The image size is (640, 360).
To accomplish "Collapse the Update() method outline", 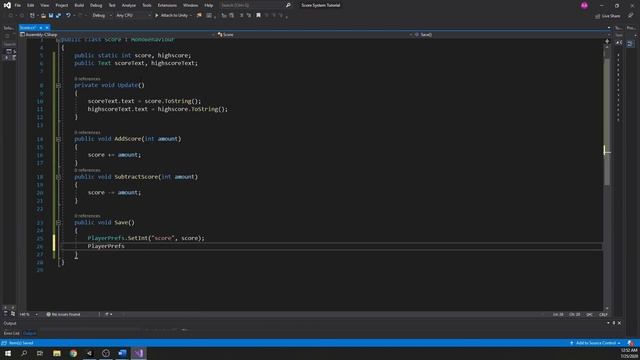I will coord(58,85).
